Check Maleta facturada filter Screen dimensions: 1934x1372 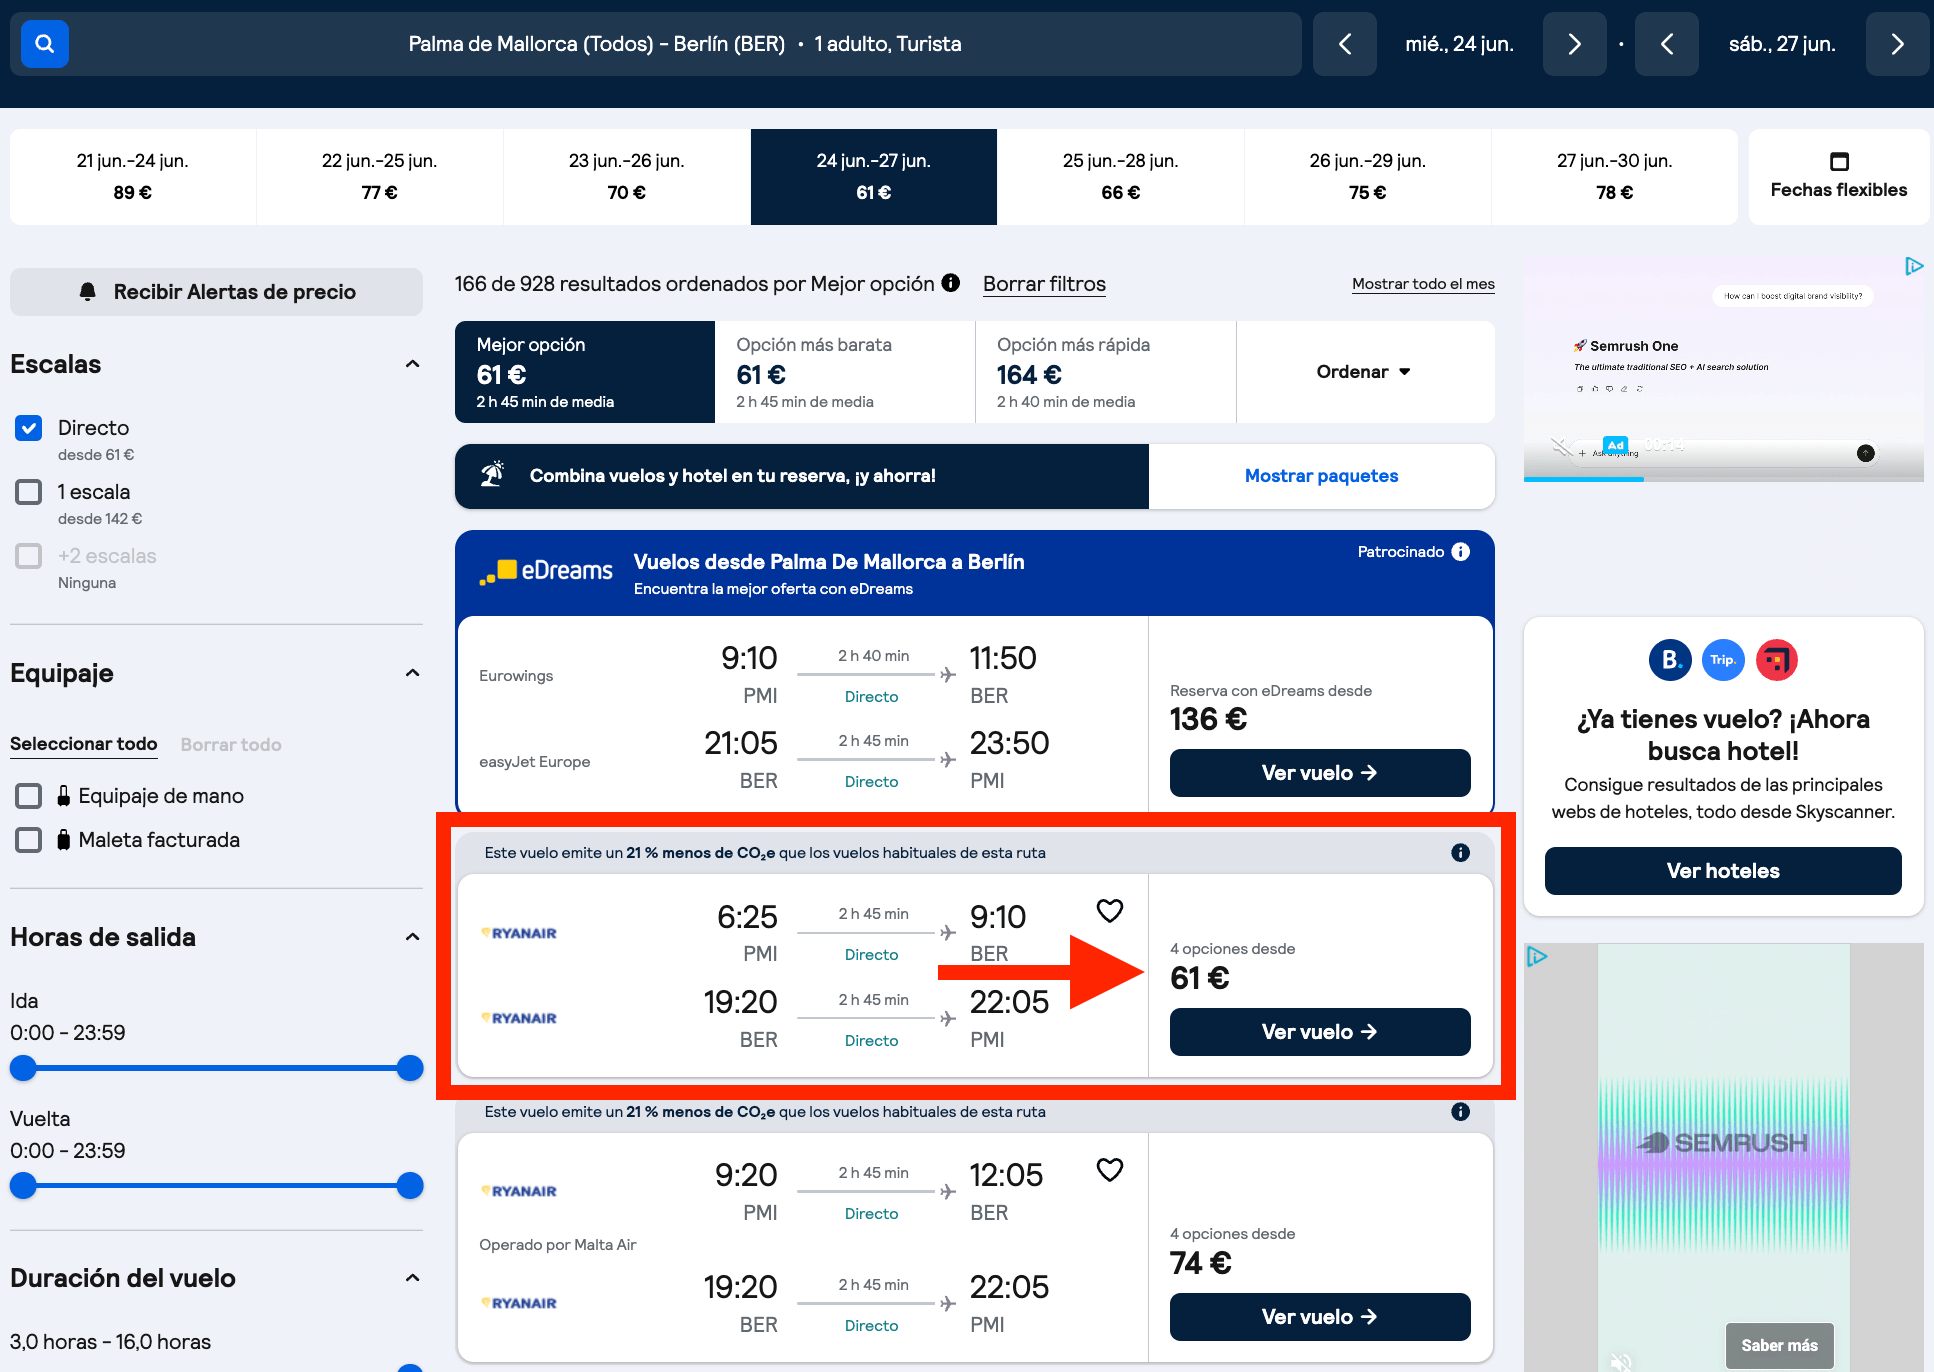click(x=29, y=840)
